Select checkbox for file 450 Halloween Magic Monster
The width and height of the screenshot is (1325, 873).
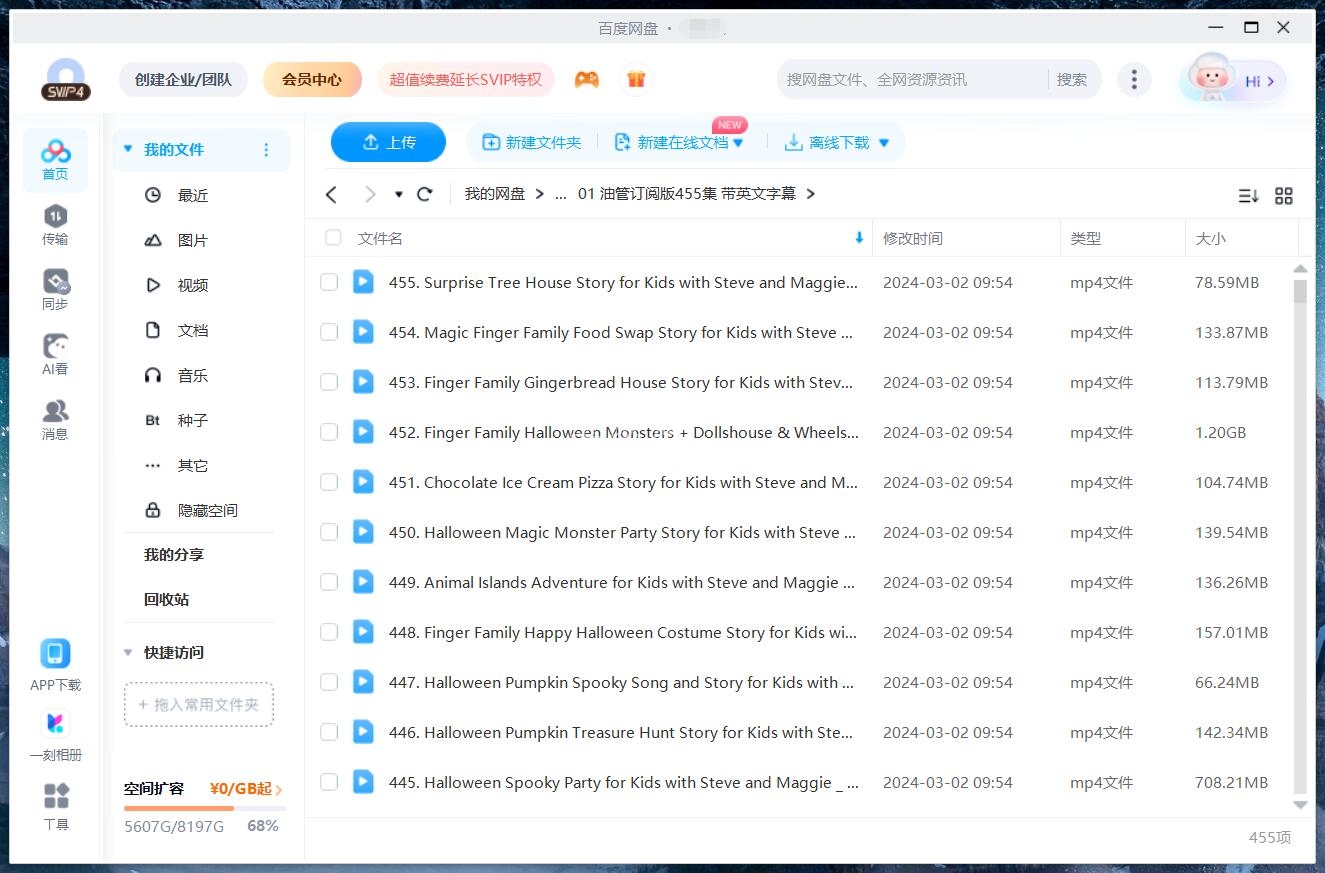click(329, 533)
